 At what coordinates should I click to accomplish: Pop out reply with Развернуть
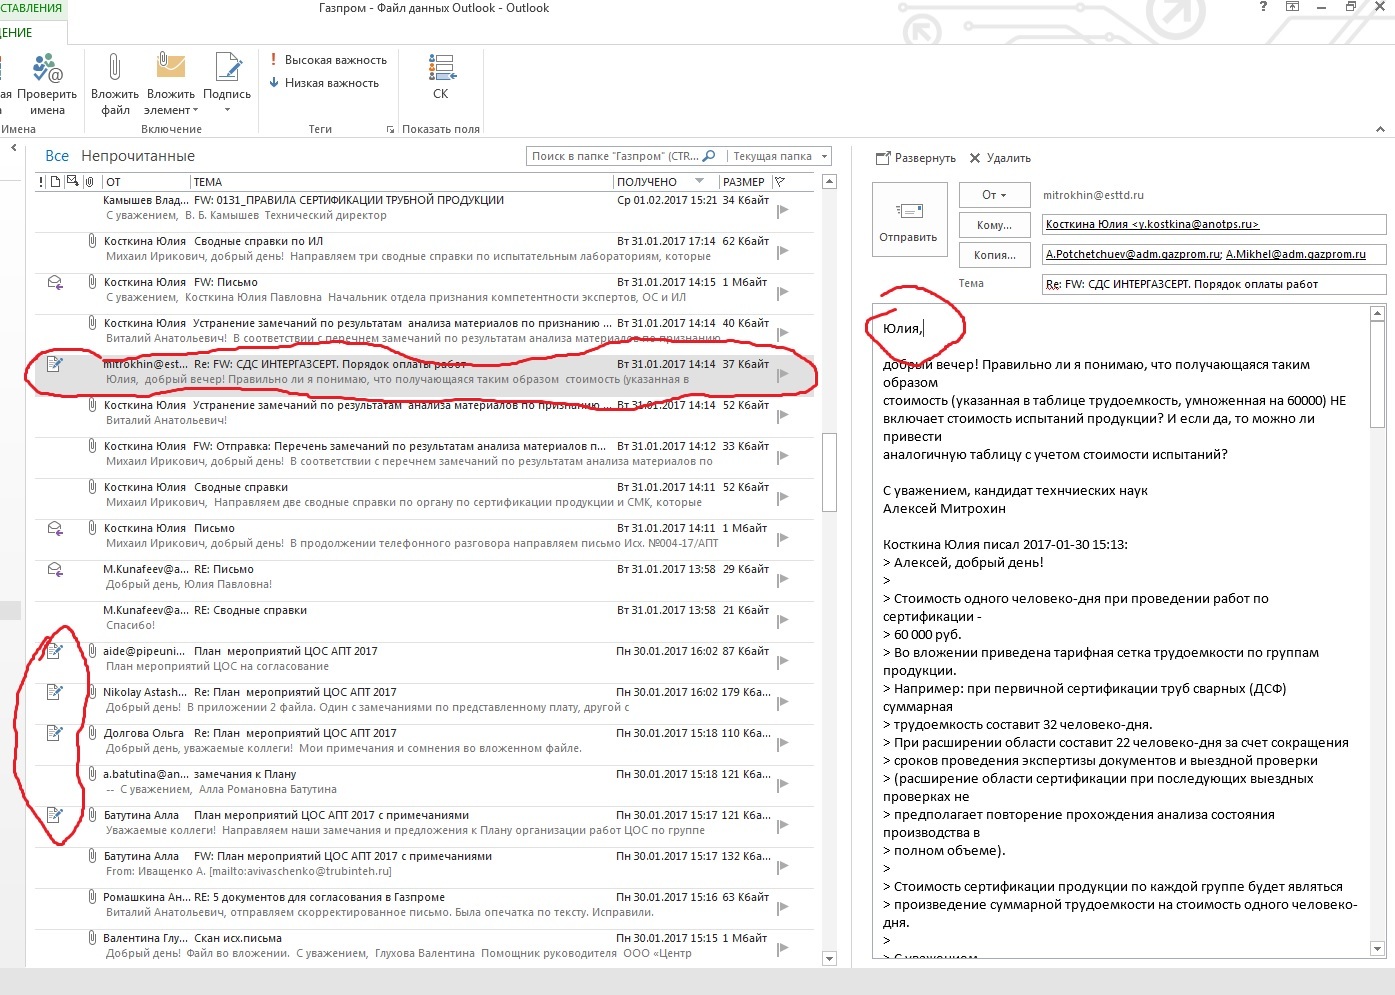coord(916,158)
